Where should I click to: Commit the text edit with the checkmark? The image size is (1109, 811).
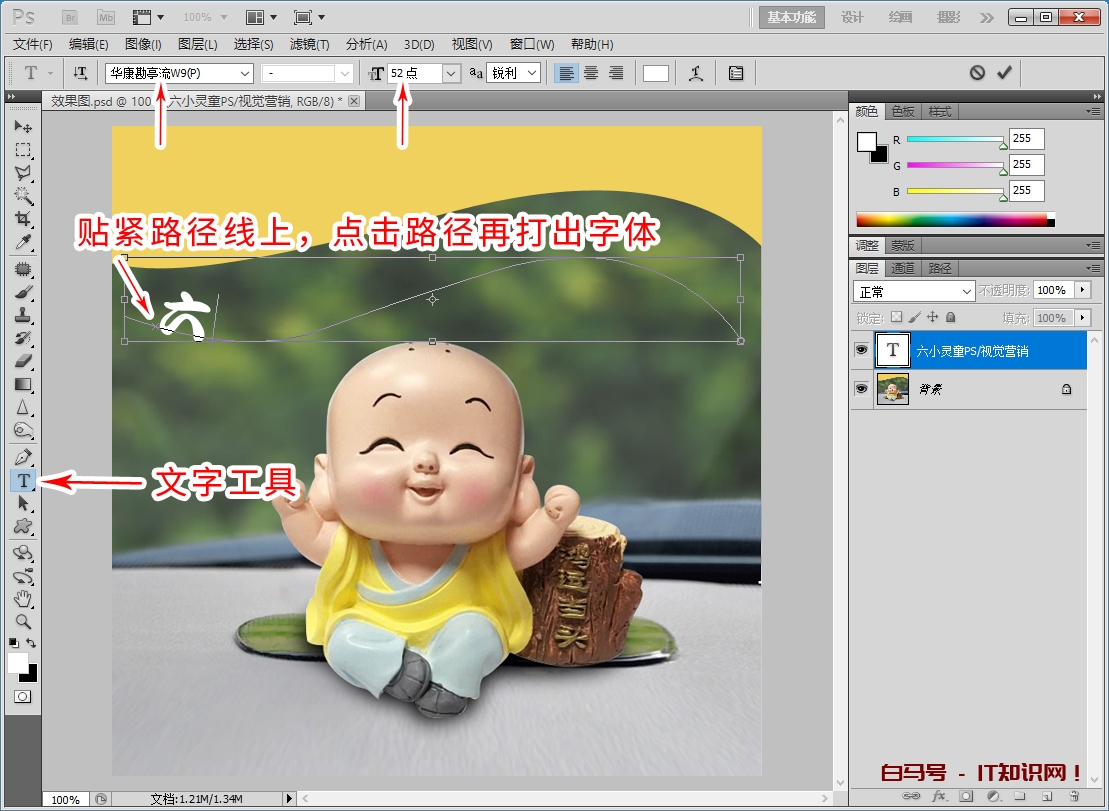click(x=1006, y=72)
